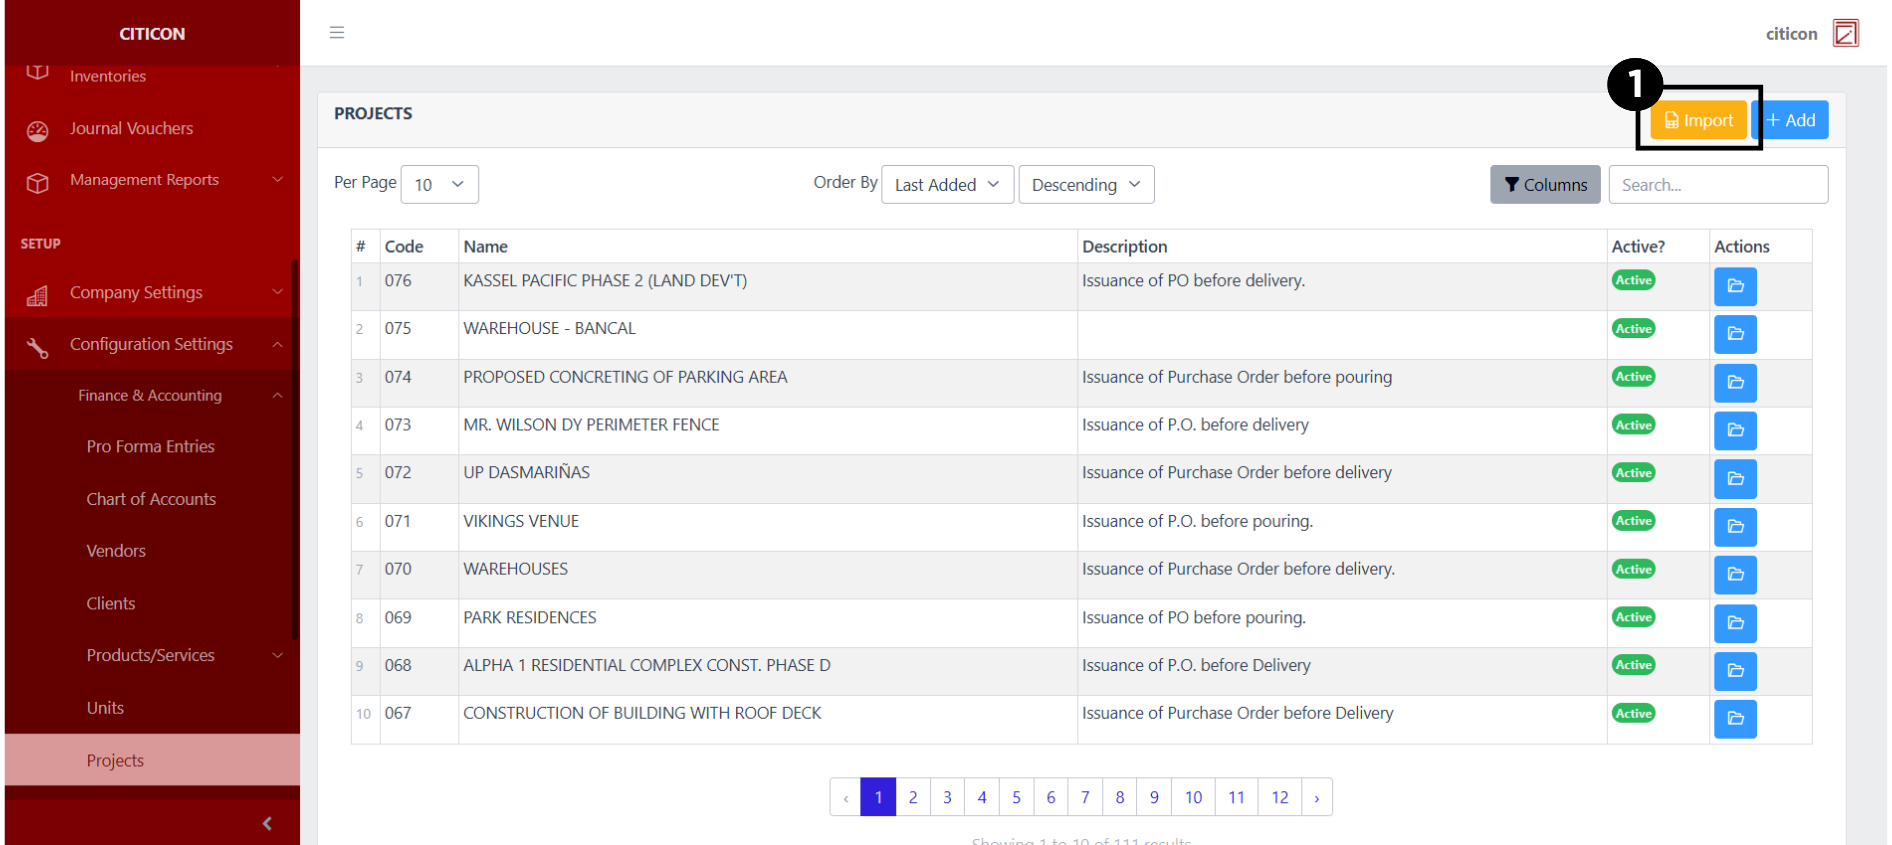Click into the Search field
The width and height of the screenshot is (1892, 845).
(x=1717, y=185)
